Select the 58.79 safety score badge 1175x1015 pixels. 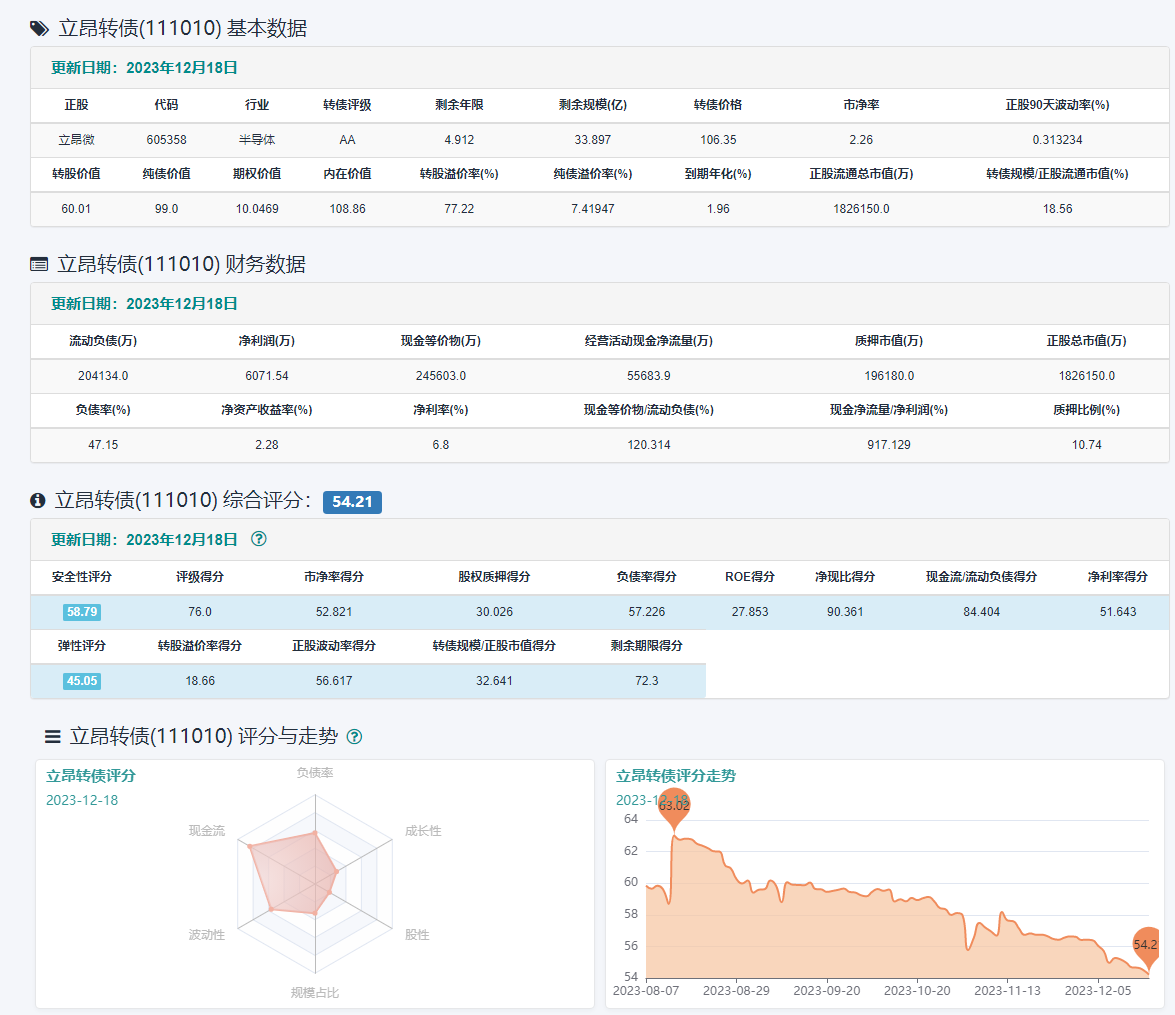pos(82,612)
